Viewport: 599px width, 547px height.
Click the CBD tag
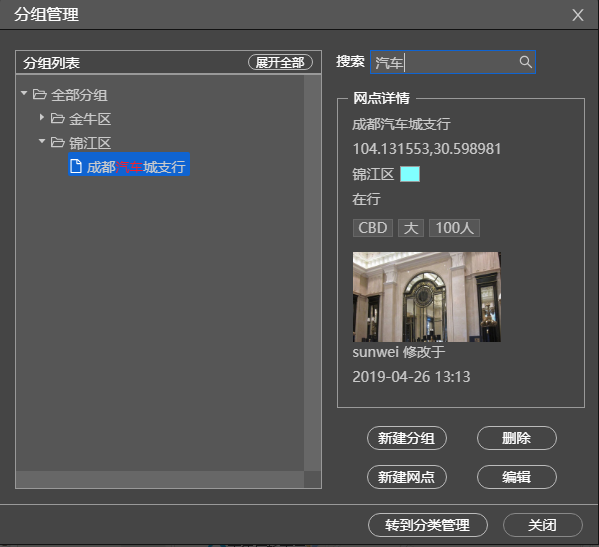373,228
